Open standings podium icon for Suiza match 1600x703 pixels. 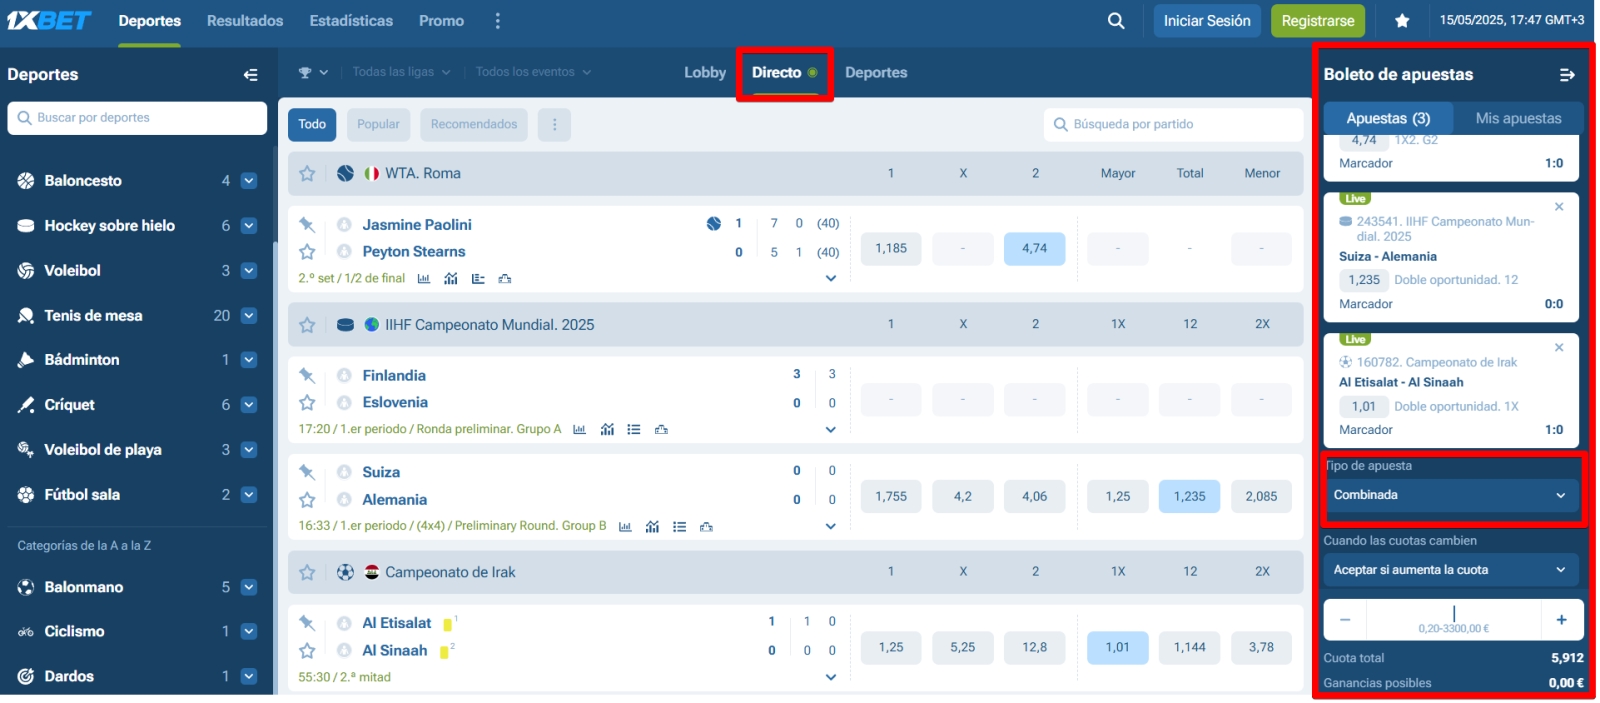(x=706, y=527)
